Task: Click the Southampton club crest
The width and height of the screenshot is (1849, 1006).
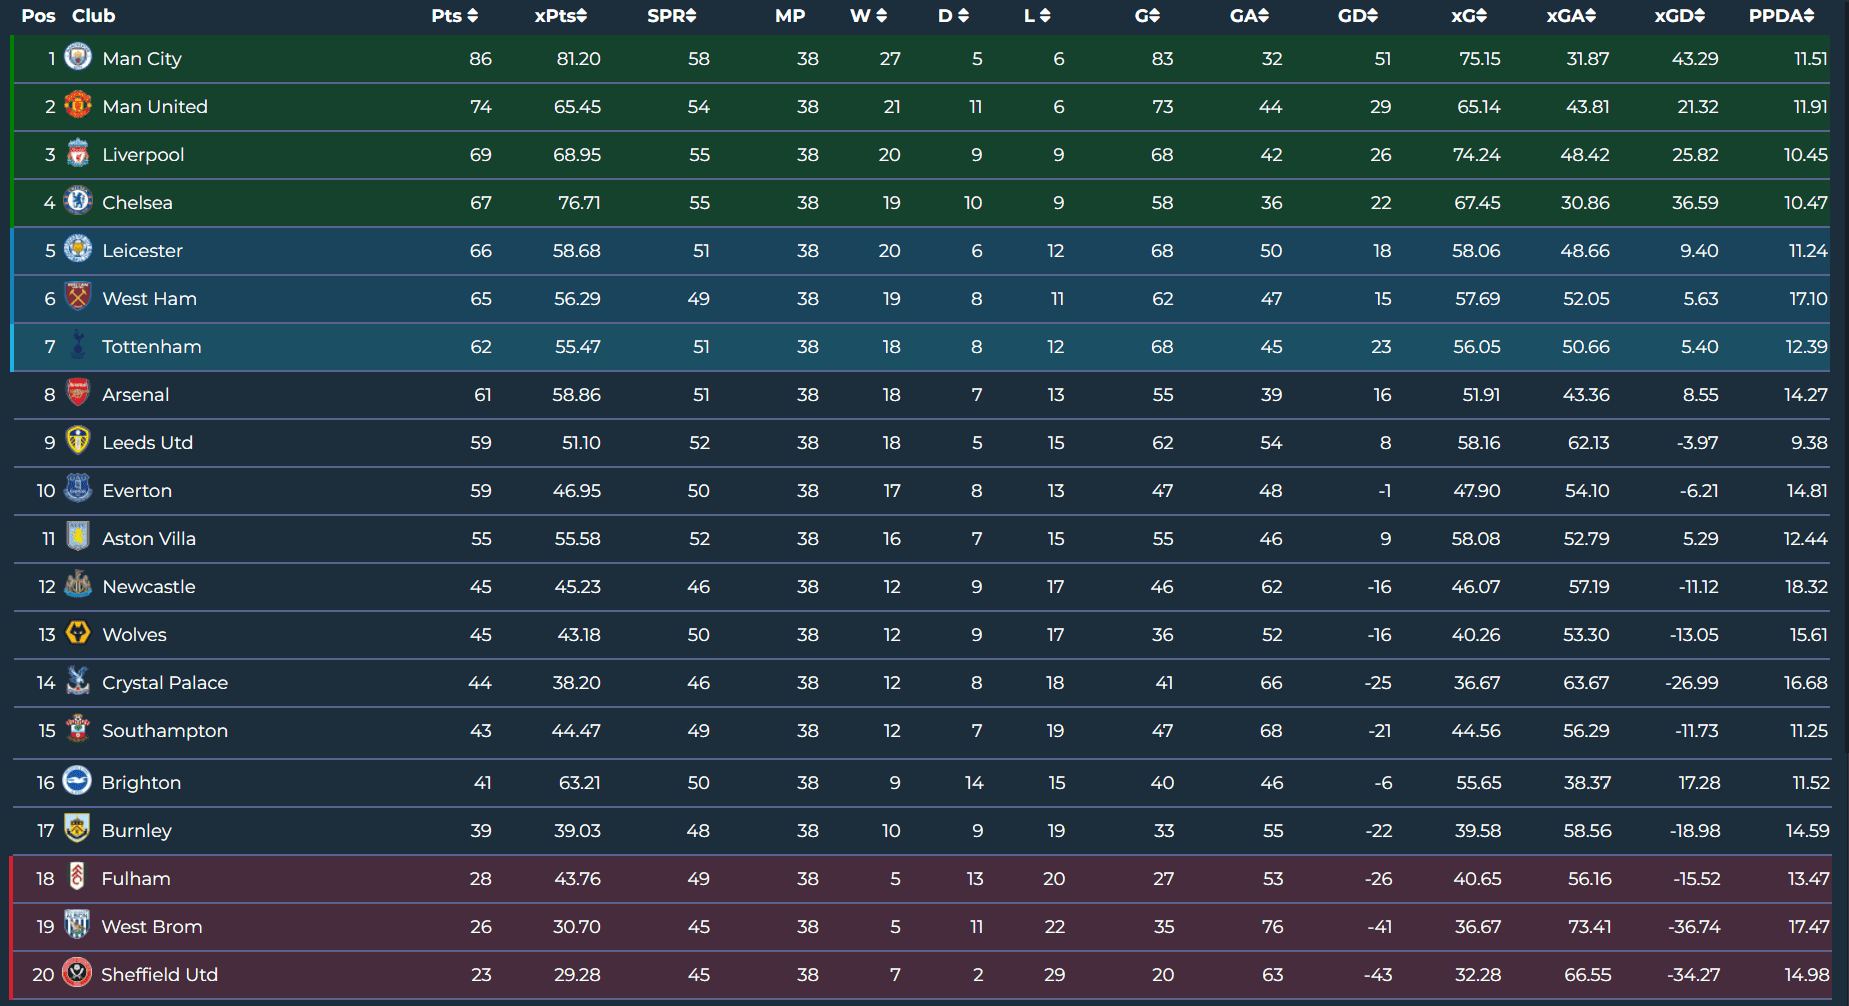Action: pos(78,729)
